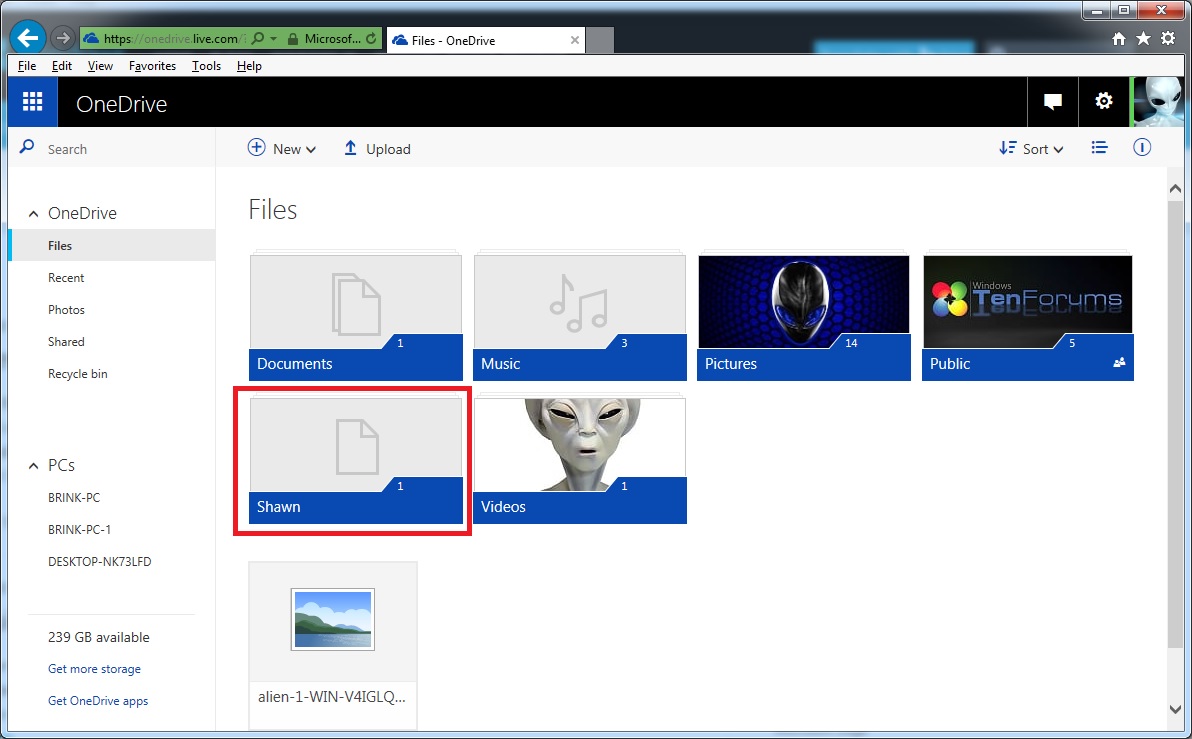Image resolution: width=1192 pixels, height=739 pixels.
Task: Open the details info pane icon
Action: coord(1142,147)
